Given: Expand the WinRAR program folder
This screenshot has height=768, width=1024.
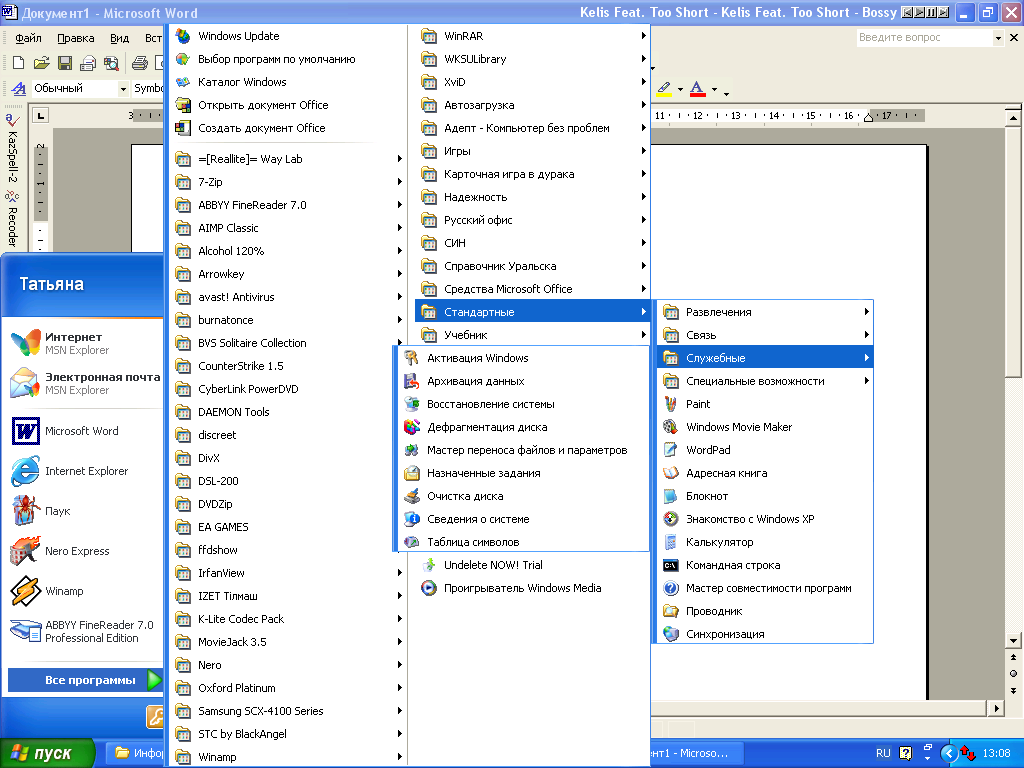Looking at the screenshot, I should click(x=532, y=36).
